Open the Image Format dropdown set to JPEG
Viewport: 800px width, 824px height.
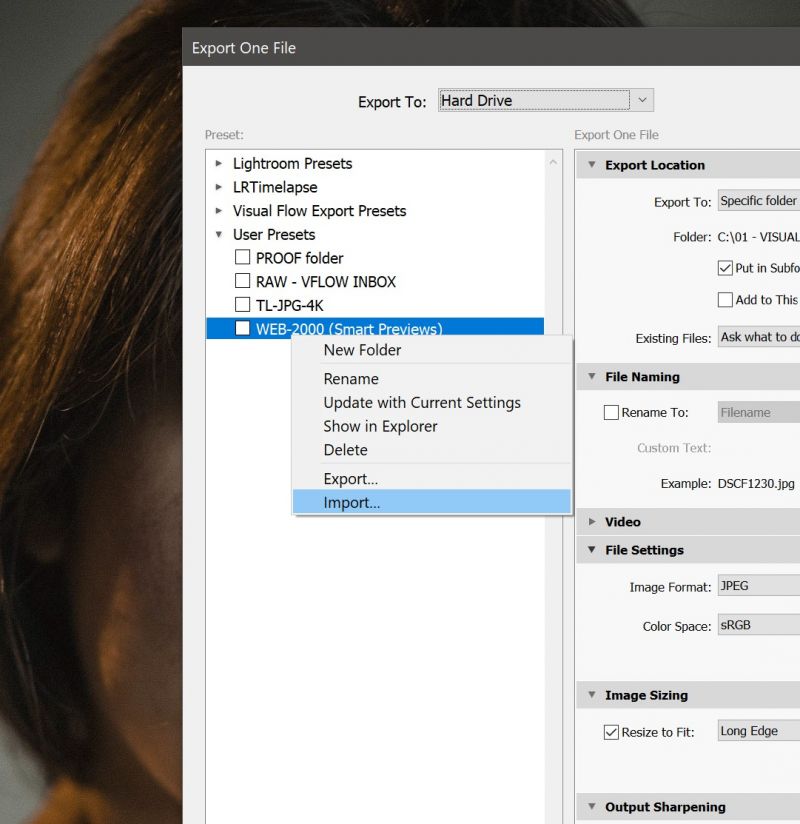coord(758,586)
